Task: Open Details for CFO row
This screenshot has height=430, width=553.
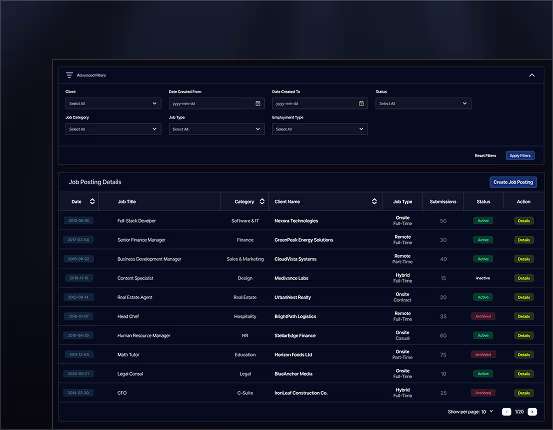Action: tap(524, 393)
